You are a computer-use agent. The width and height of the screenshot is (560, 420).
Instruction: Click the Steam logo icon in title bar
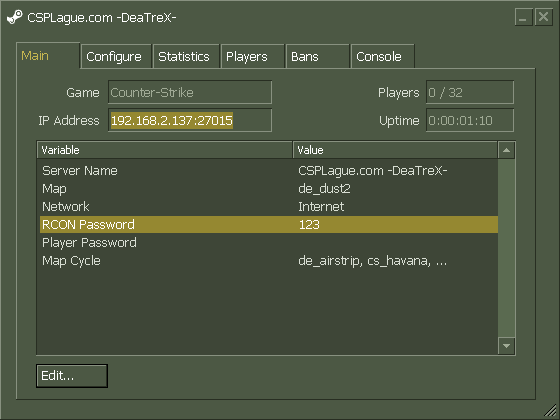[15, 17]
